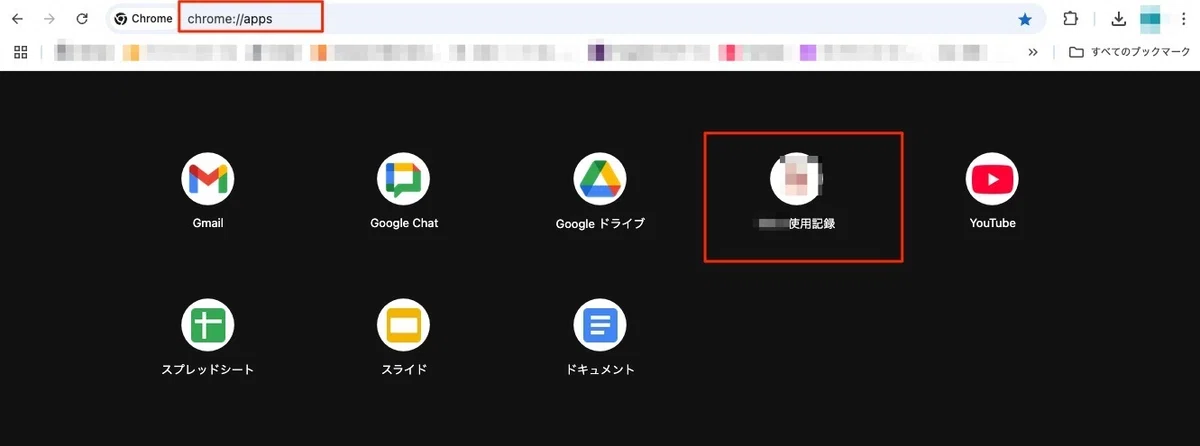Screen dimensions: 1200x446
Task: Open the ドキュメント app icon
Action: point(600,326)
